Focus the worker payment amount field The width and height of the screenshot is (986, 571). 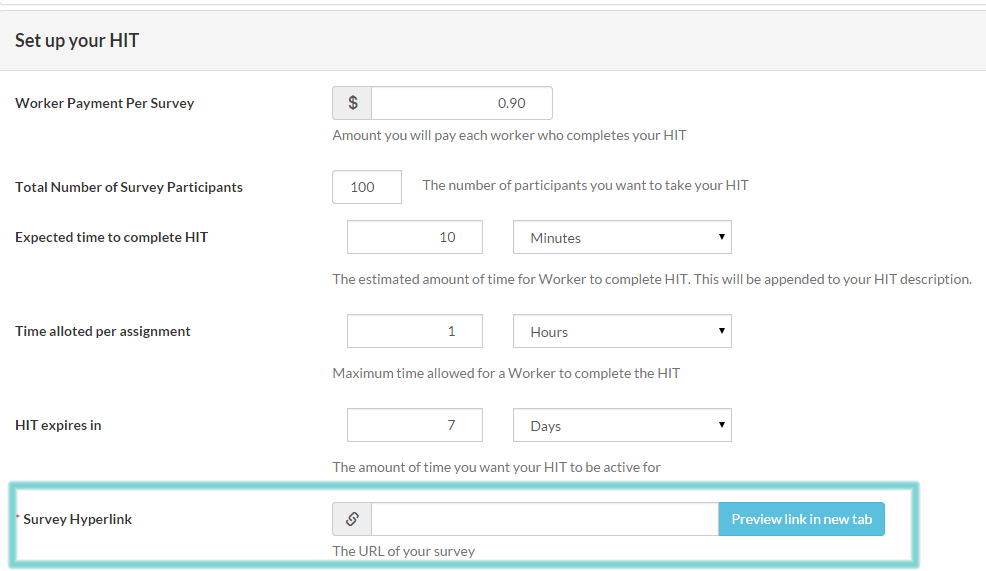point(461,103)
